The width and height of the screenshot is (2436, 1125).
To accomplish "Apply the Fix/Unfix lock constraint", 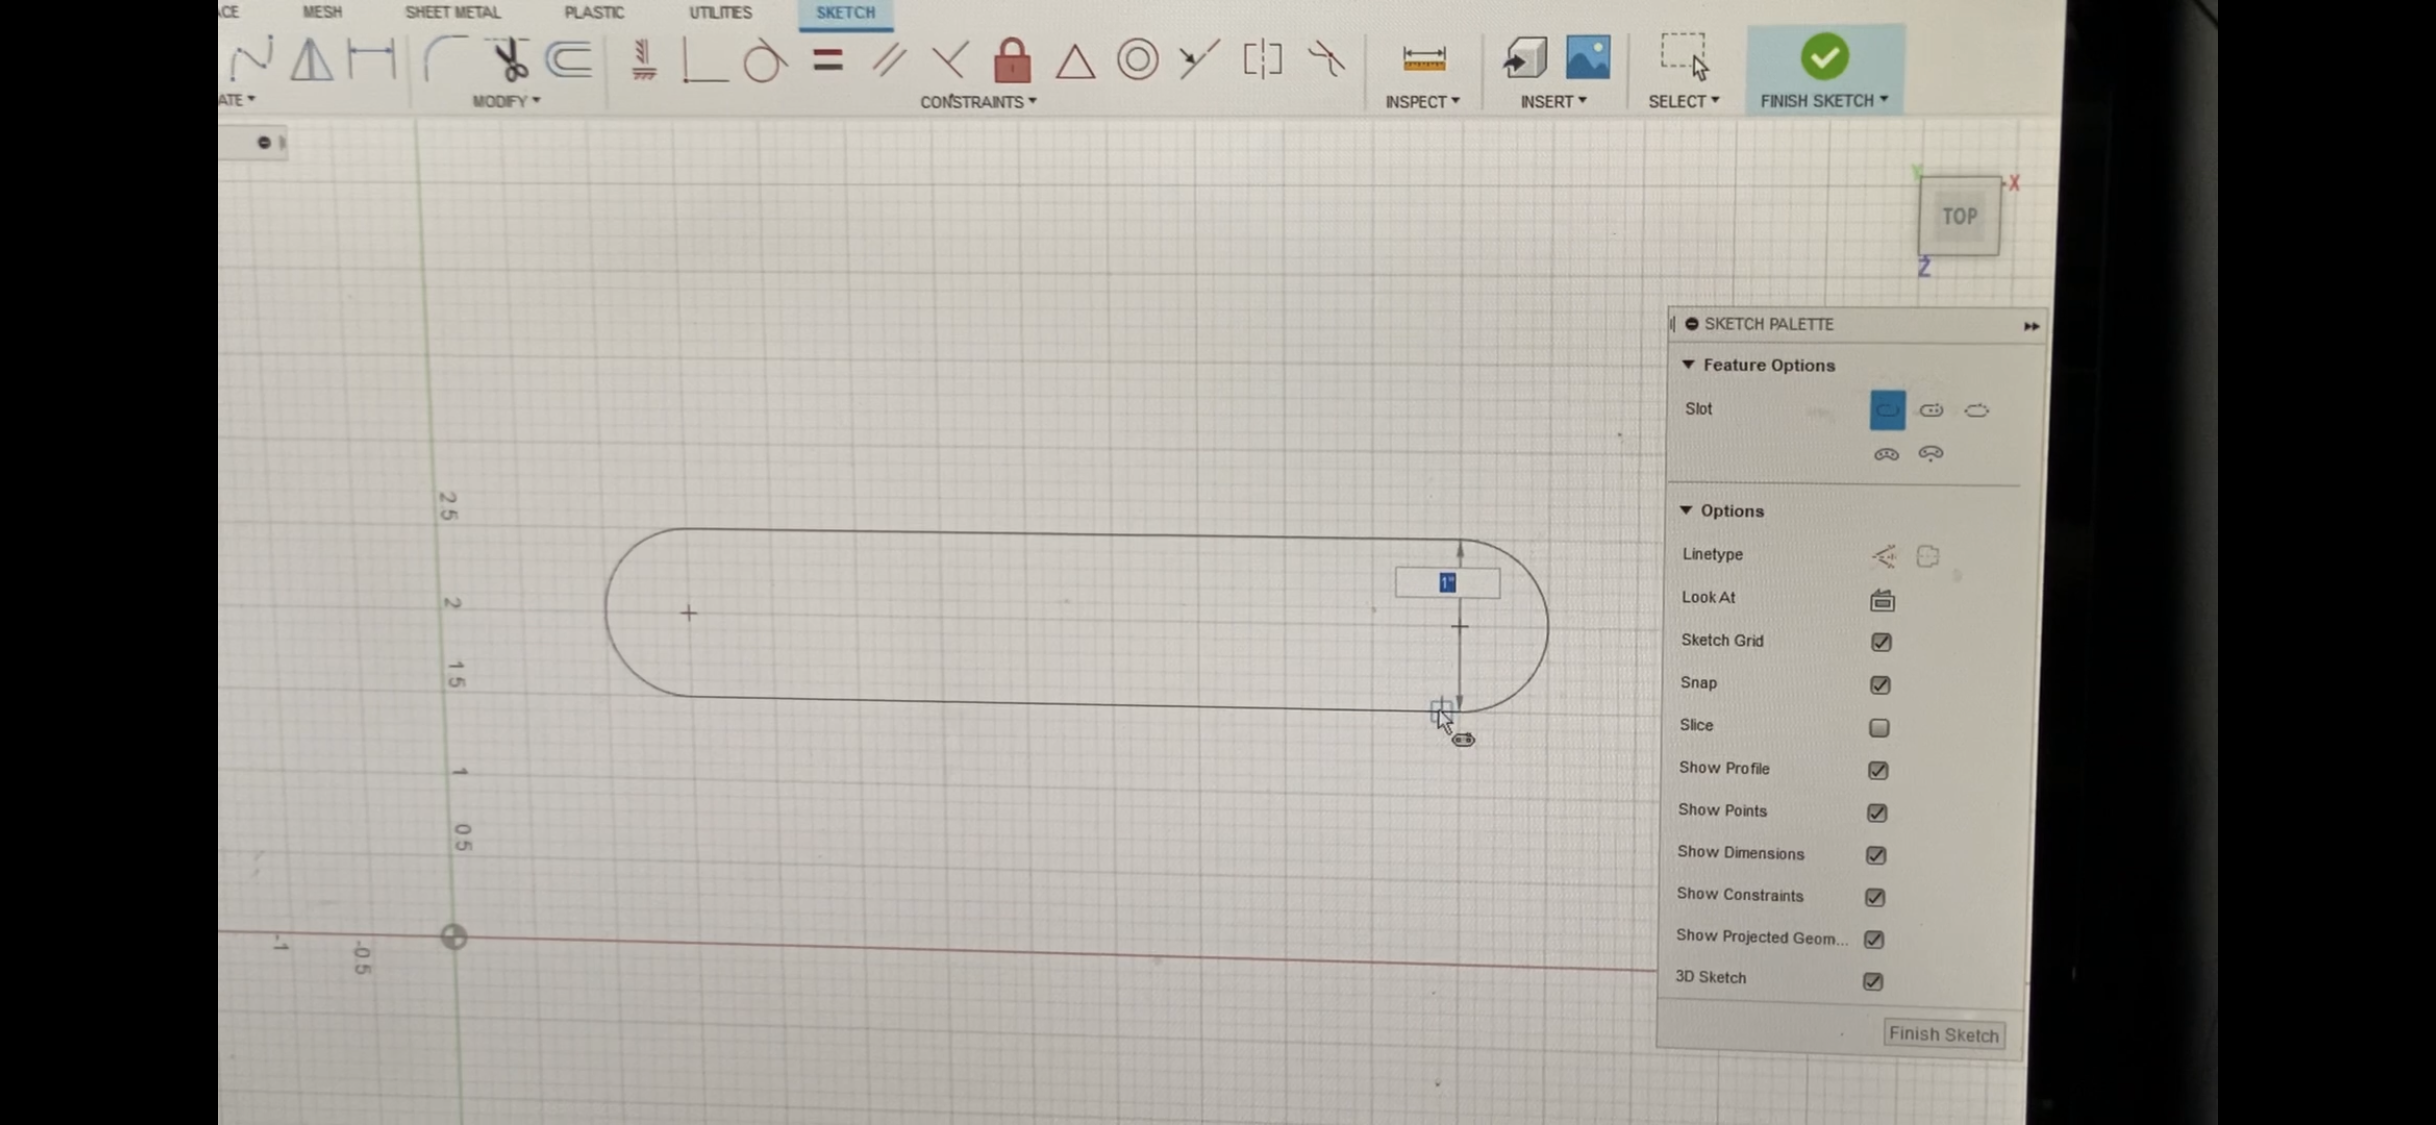I will point(1012,60).
